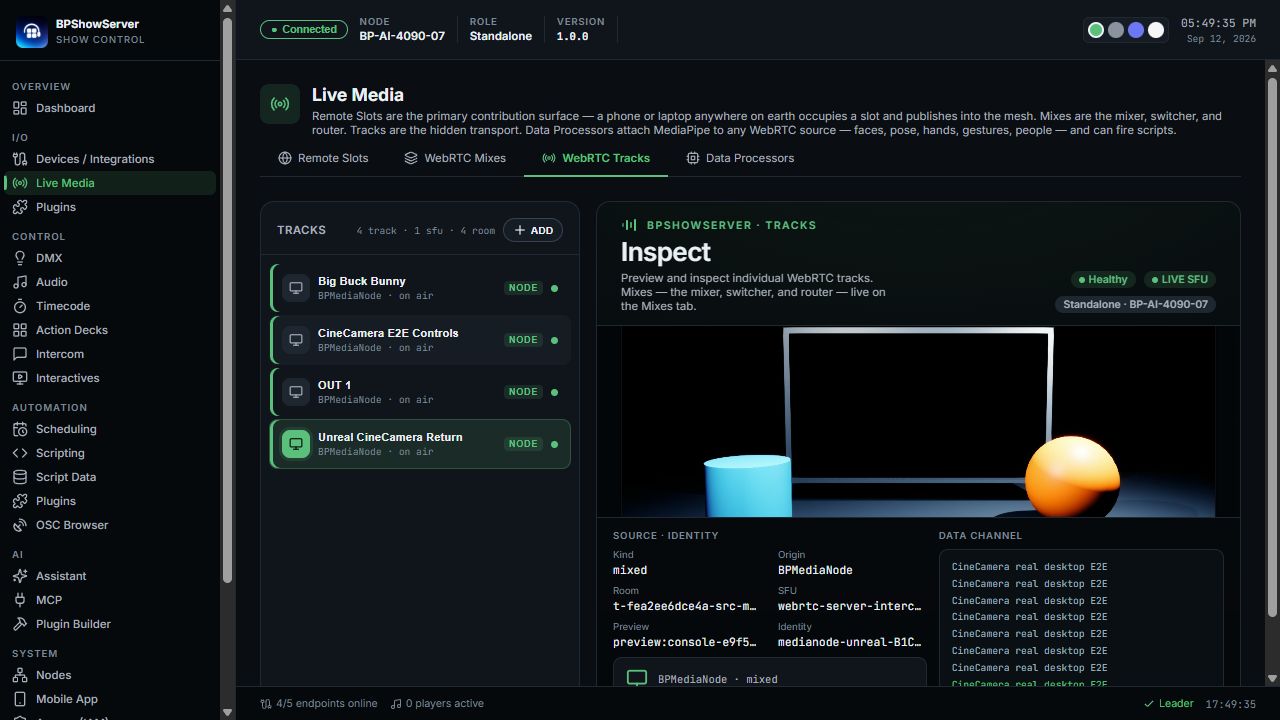Open the Plugin Builder hammer icon
1280x720 pixels.
(x=20, y=624)
